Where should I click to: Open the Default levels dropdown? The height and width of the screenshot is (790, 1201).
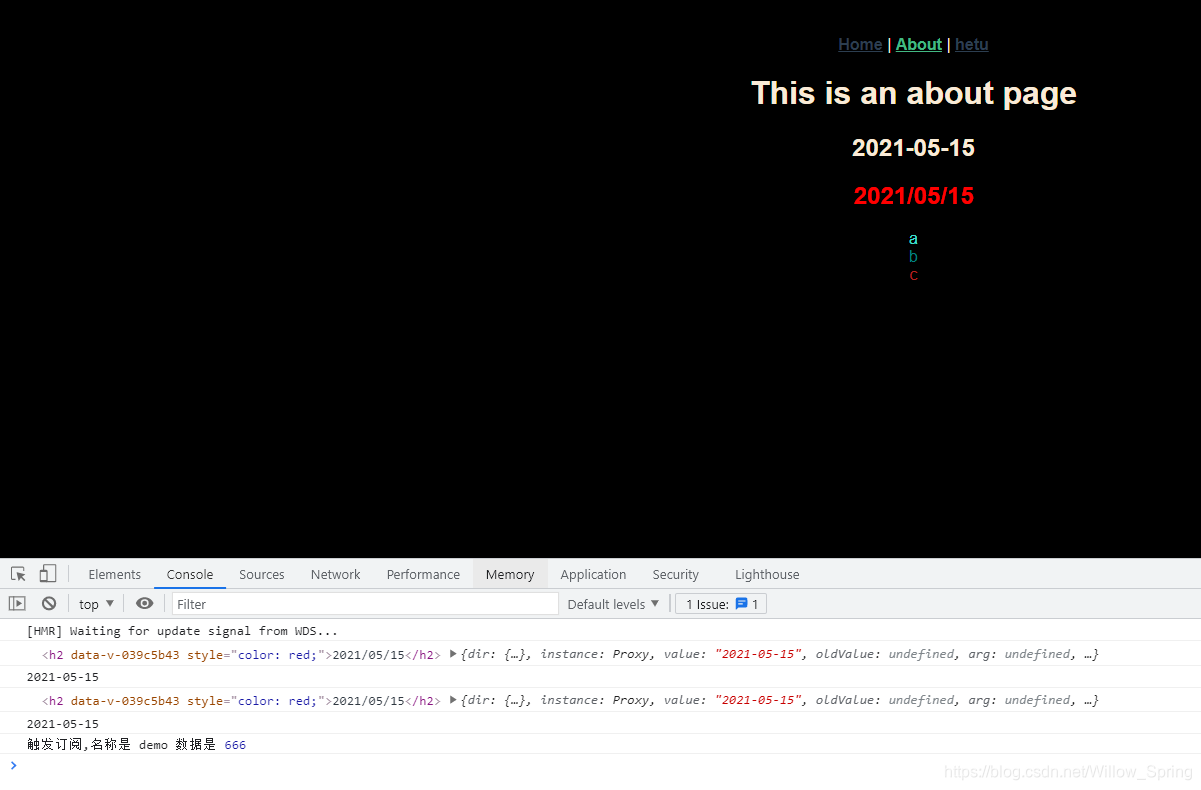coord(614,604)
